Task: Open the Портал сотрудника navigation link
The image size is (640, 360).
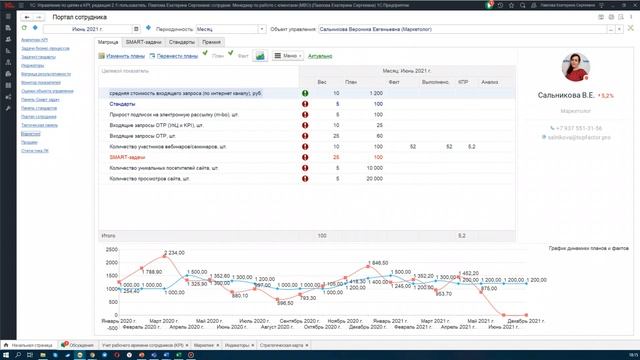Action: [39, 117]
